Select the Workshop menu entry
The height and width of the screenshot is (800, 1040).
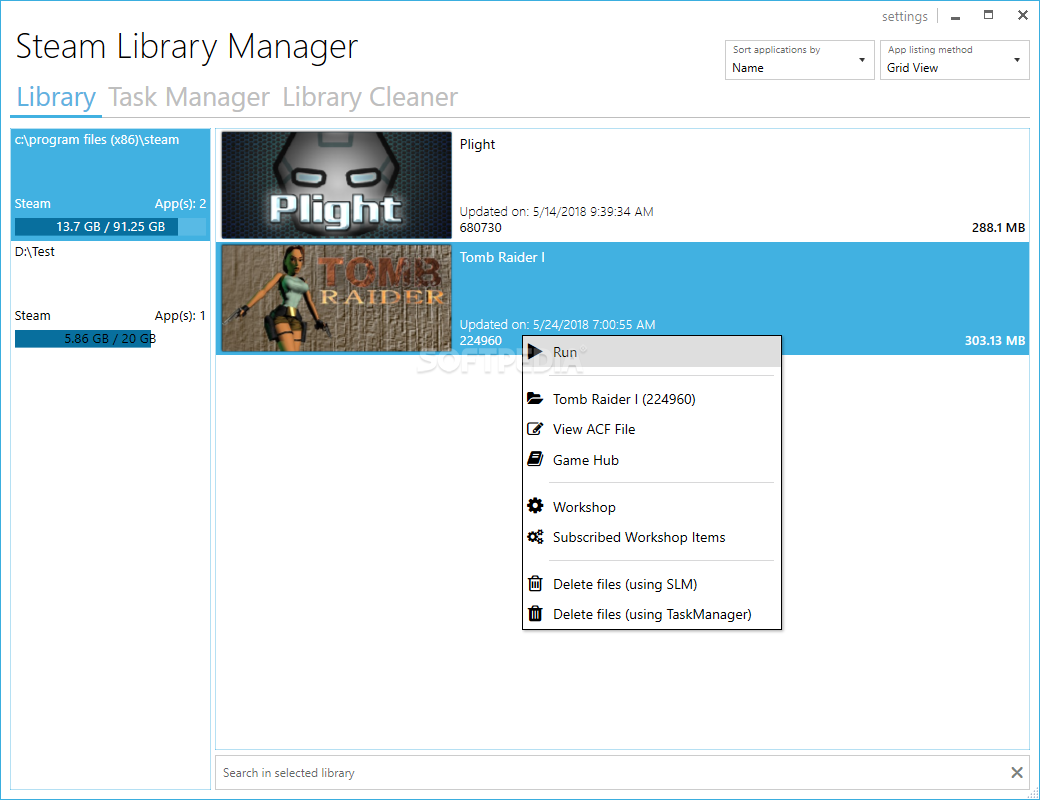[x=652, y=507]
